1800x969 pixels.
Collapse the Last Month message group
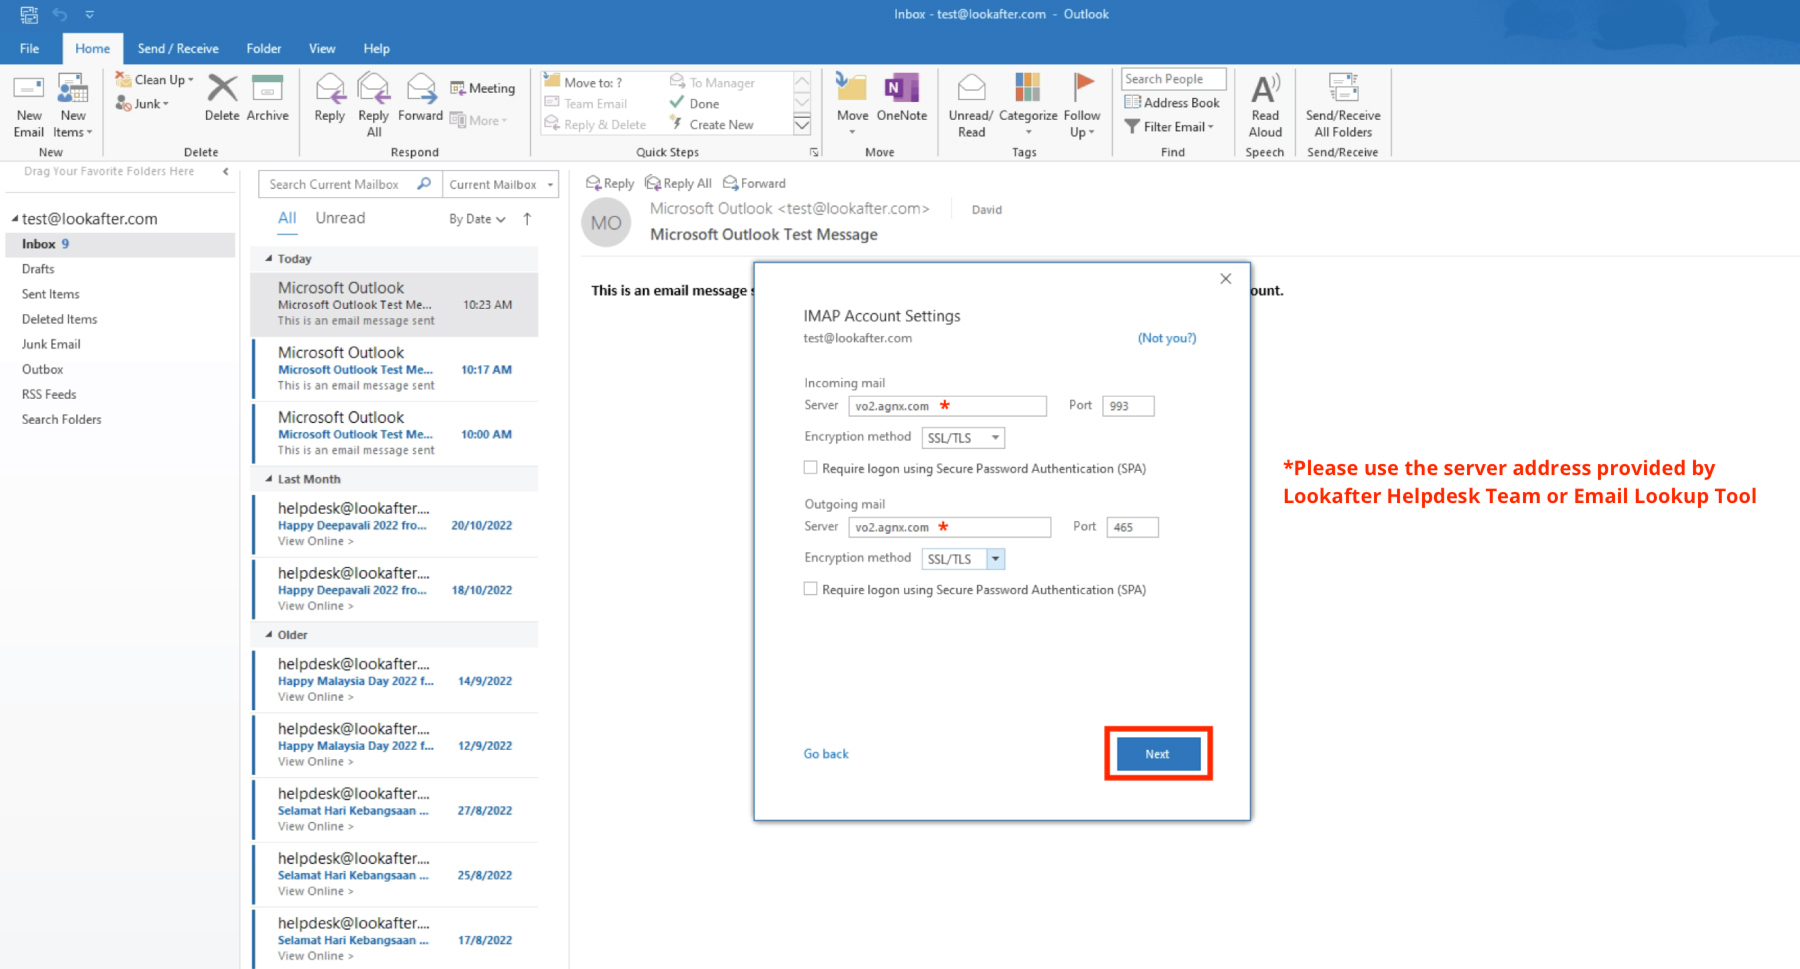[269, 480]
